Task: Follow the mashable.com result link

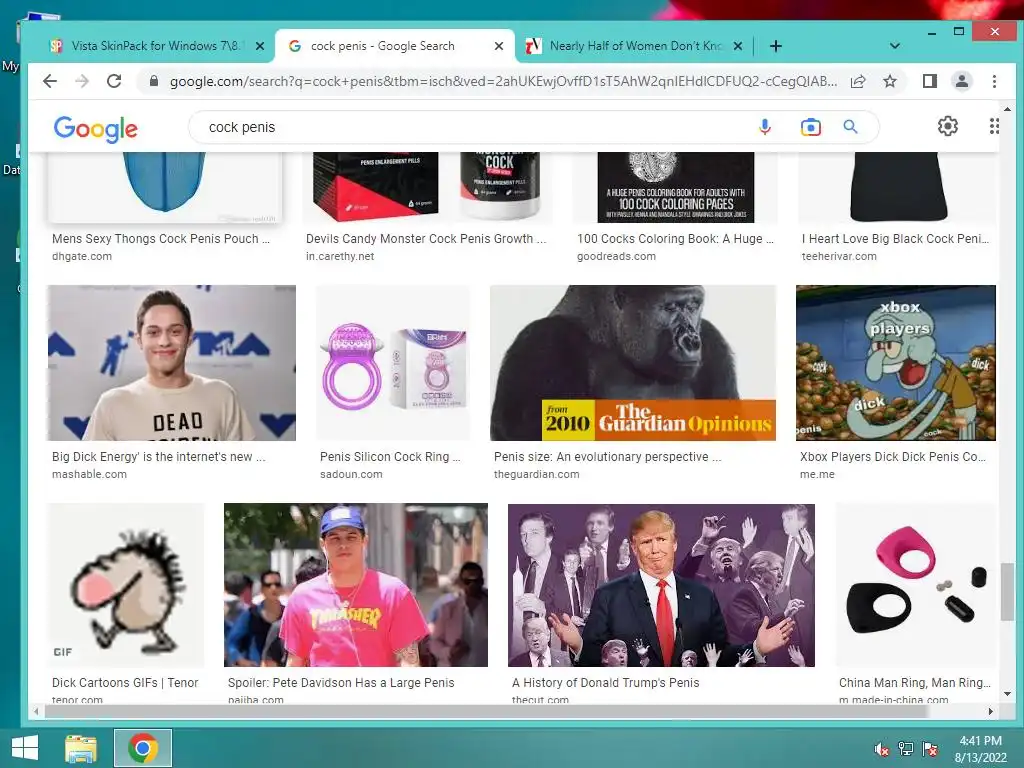Action: [x=89, y=474]
